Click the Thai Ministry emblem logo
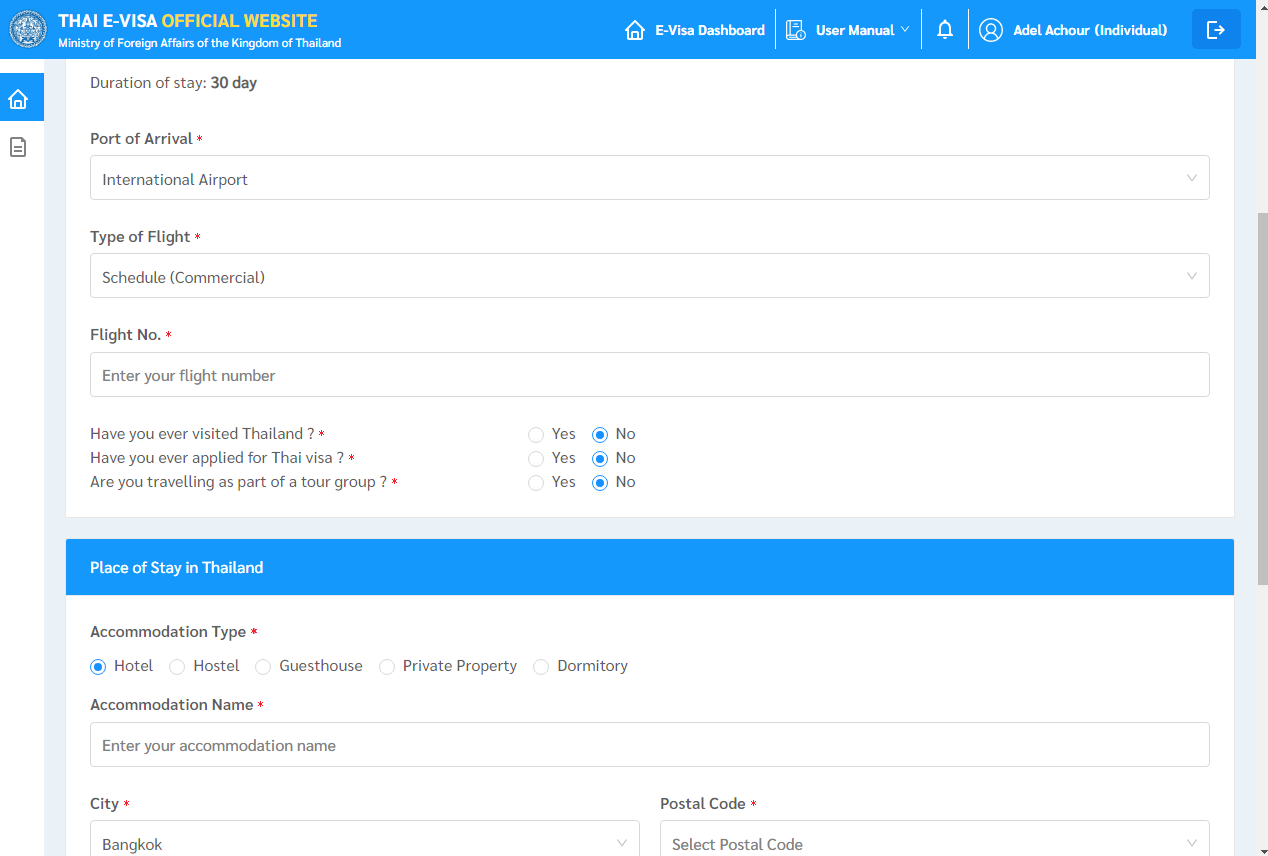This screenshot has width=1268, height=856. point(28,30)
